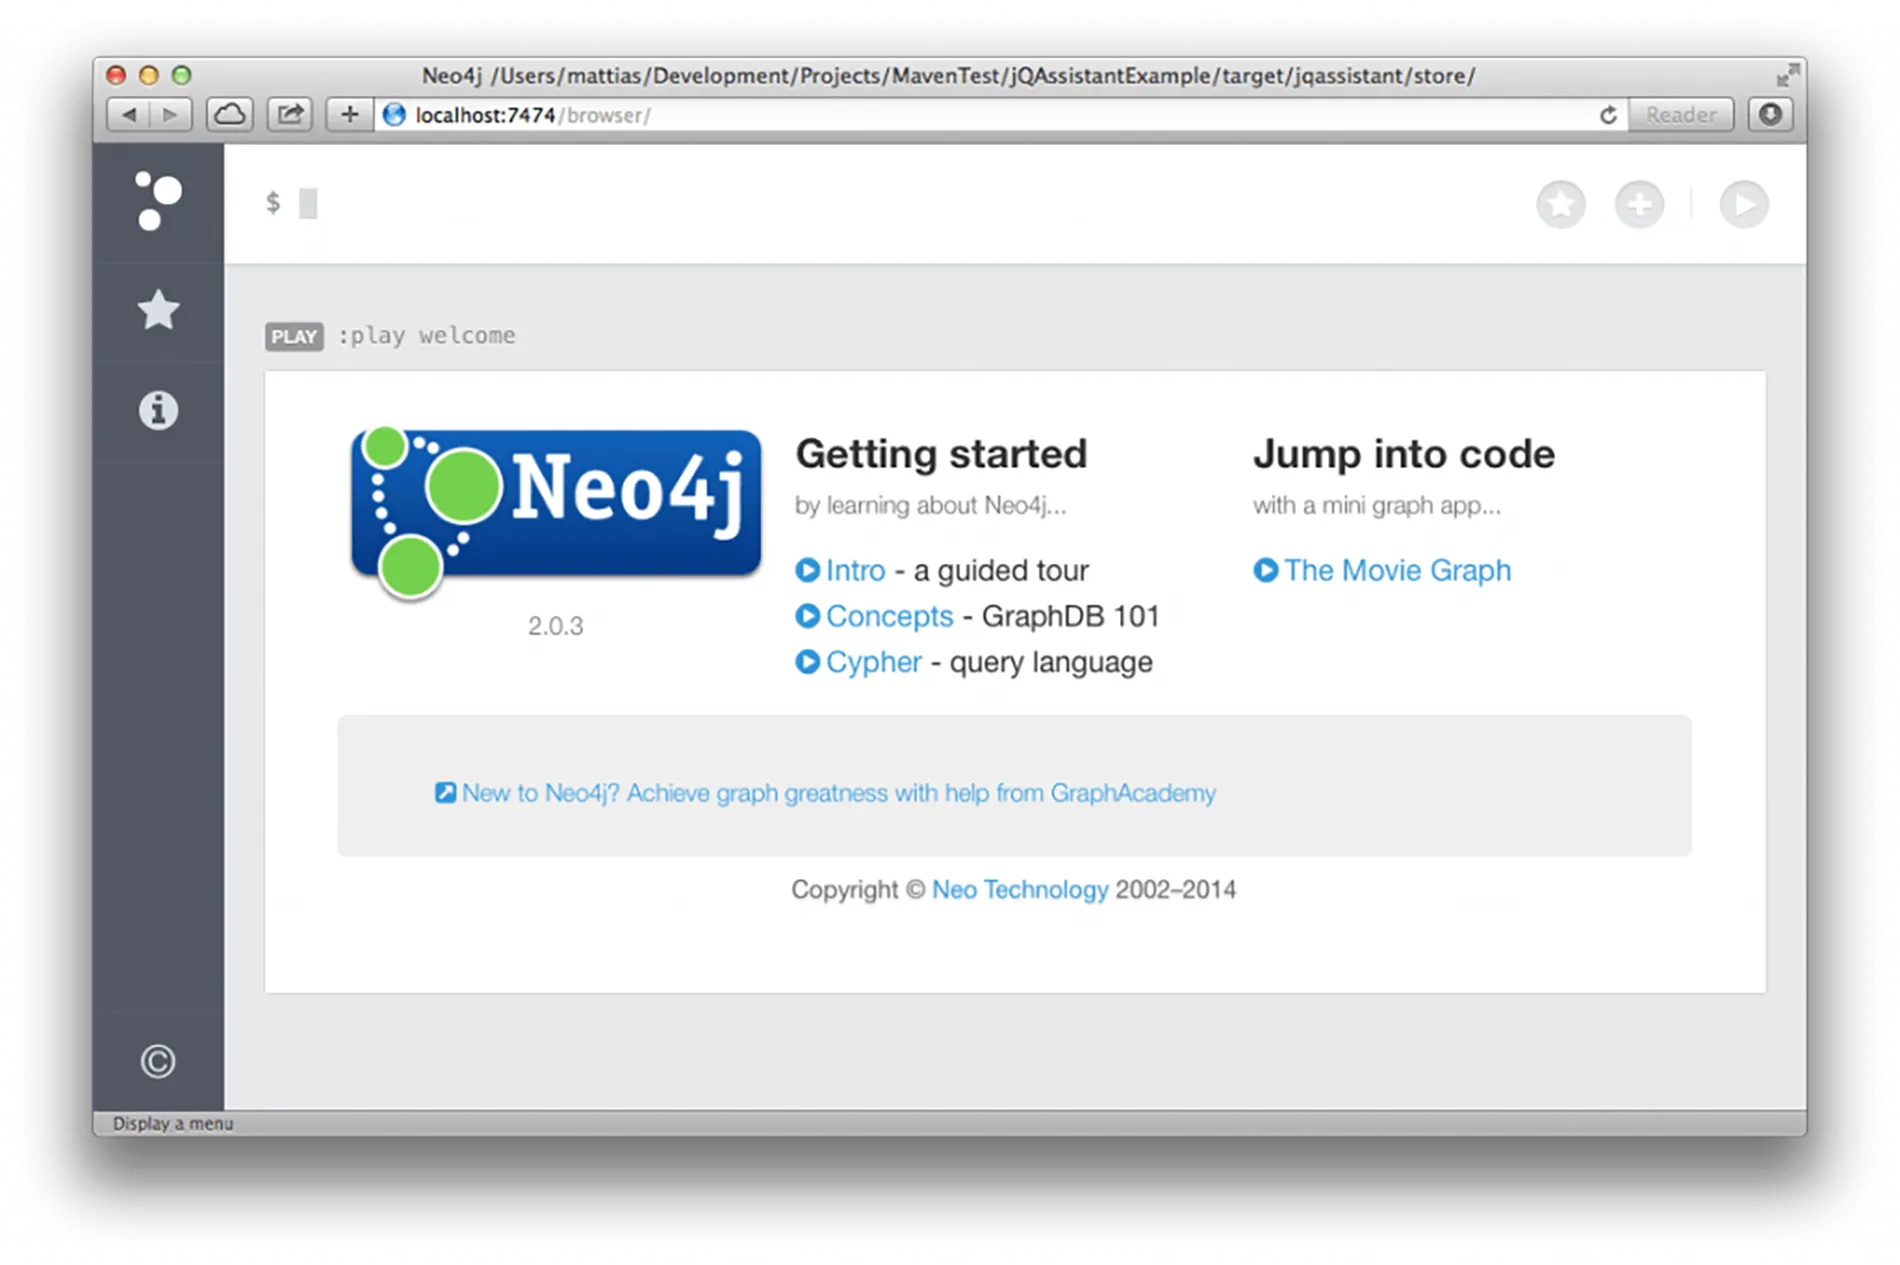Open a new tab with the plus button

[349, 114]
